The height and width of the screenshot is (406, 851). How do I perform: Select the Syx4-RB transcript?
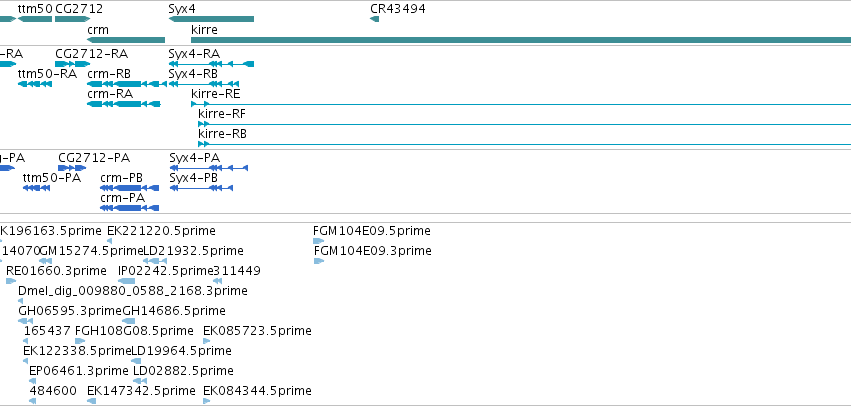coord(204,84)
